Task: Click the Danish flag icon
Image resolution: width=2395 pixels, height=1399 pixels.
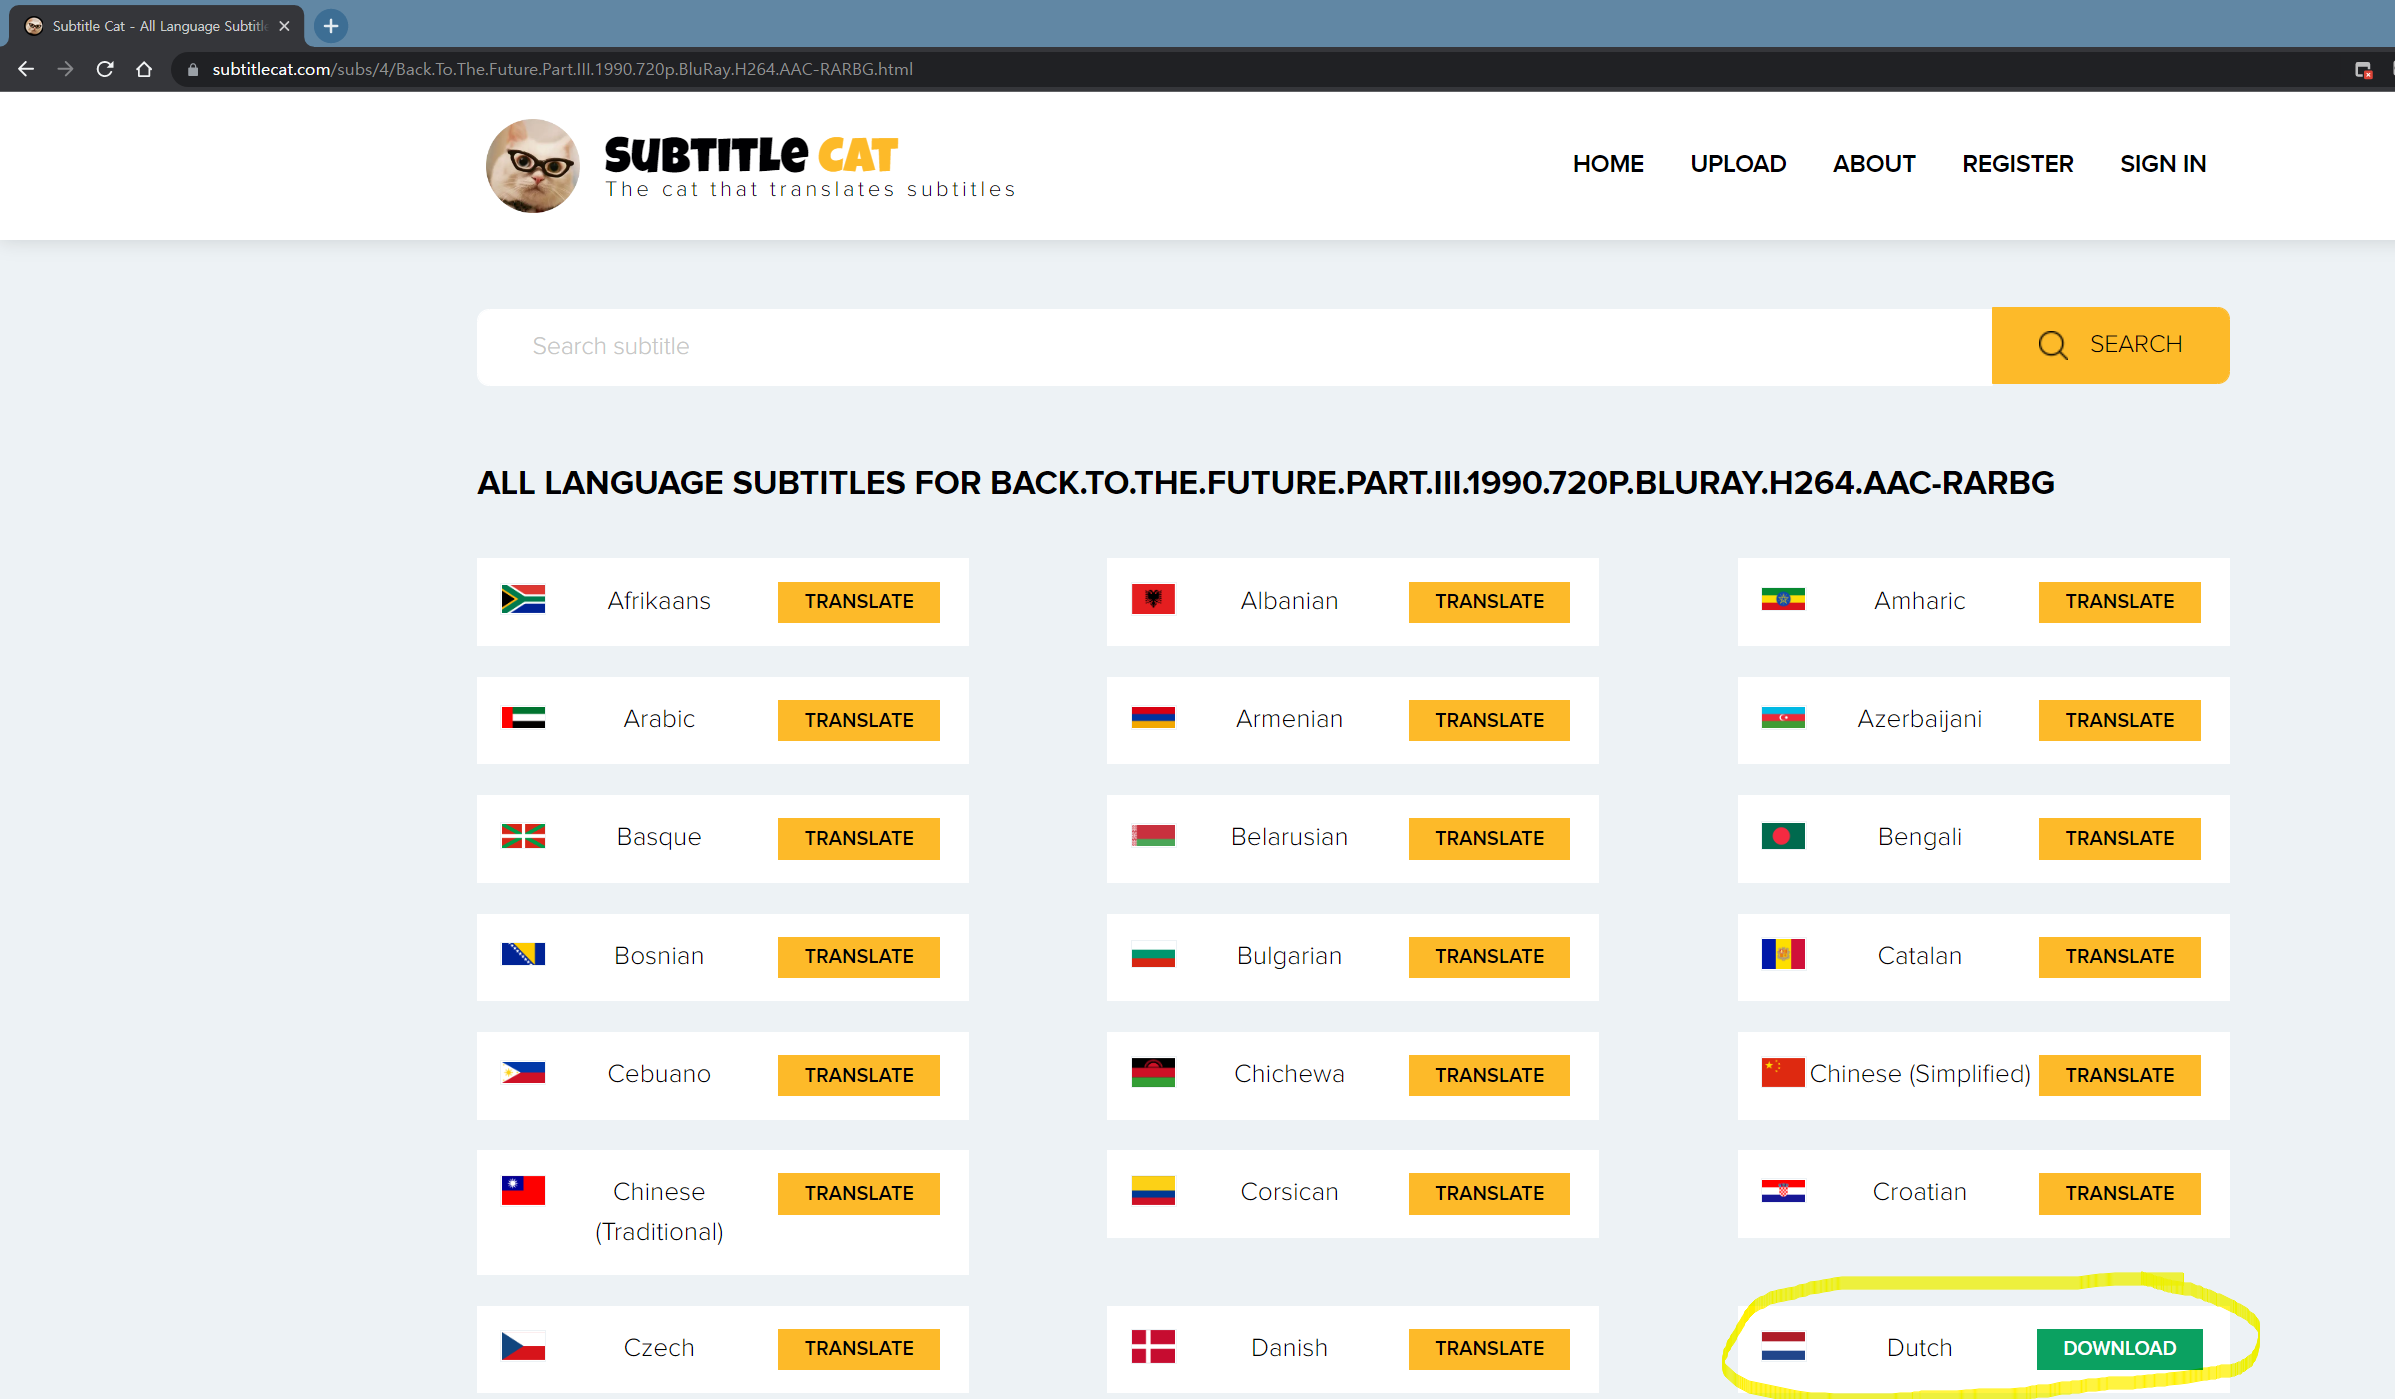Action: [1153, 1346]
